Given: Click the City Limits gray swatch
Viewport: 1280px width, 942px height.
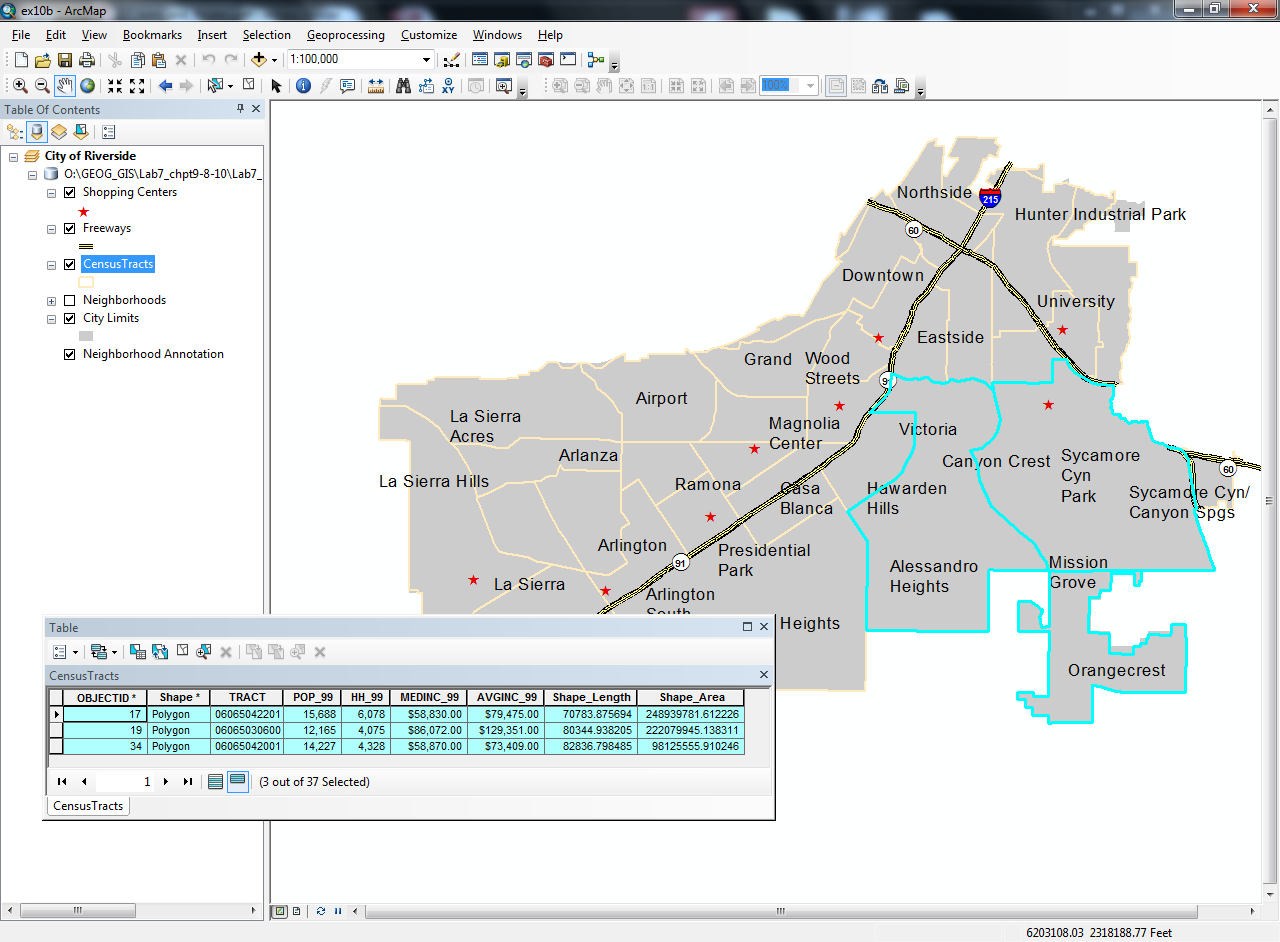Looking at the screenshot, I should click(86, 336).
